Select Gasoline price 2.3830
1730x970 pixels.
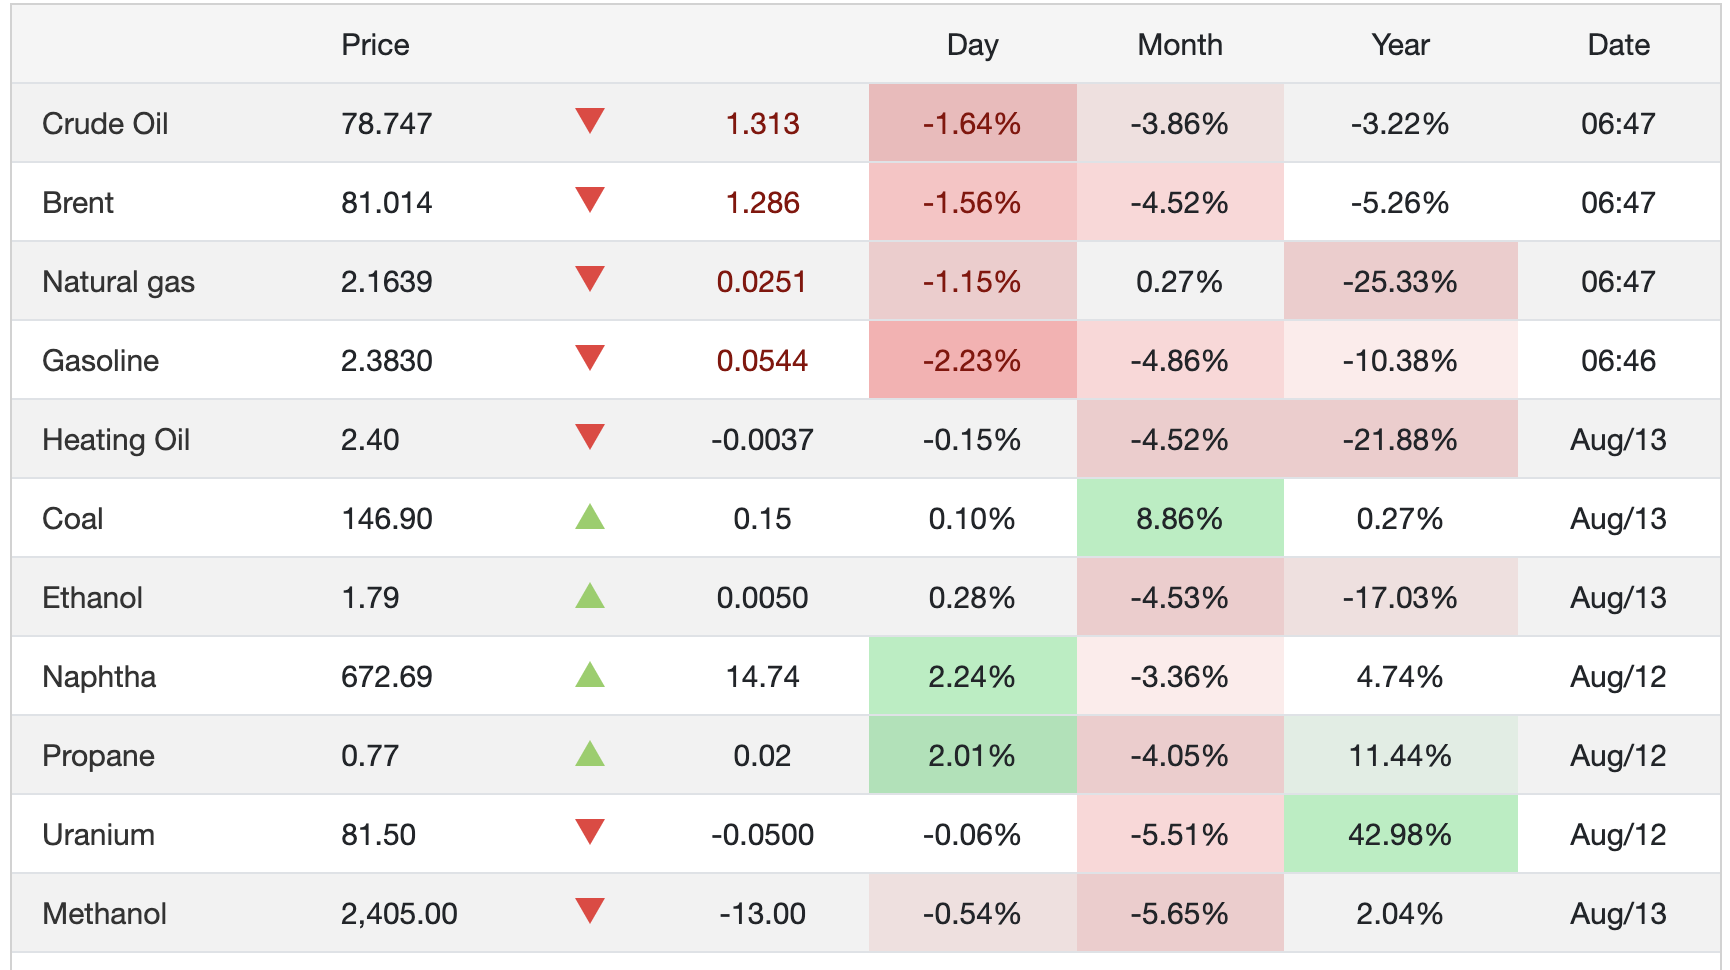pos(386,361)
